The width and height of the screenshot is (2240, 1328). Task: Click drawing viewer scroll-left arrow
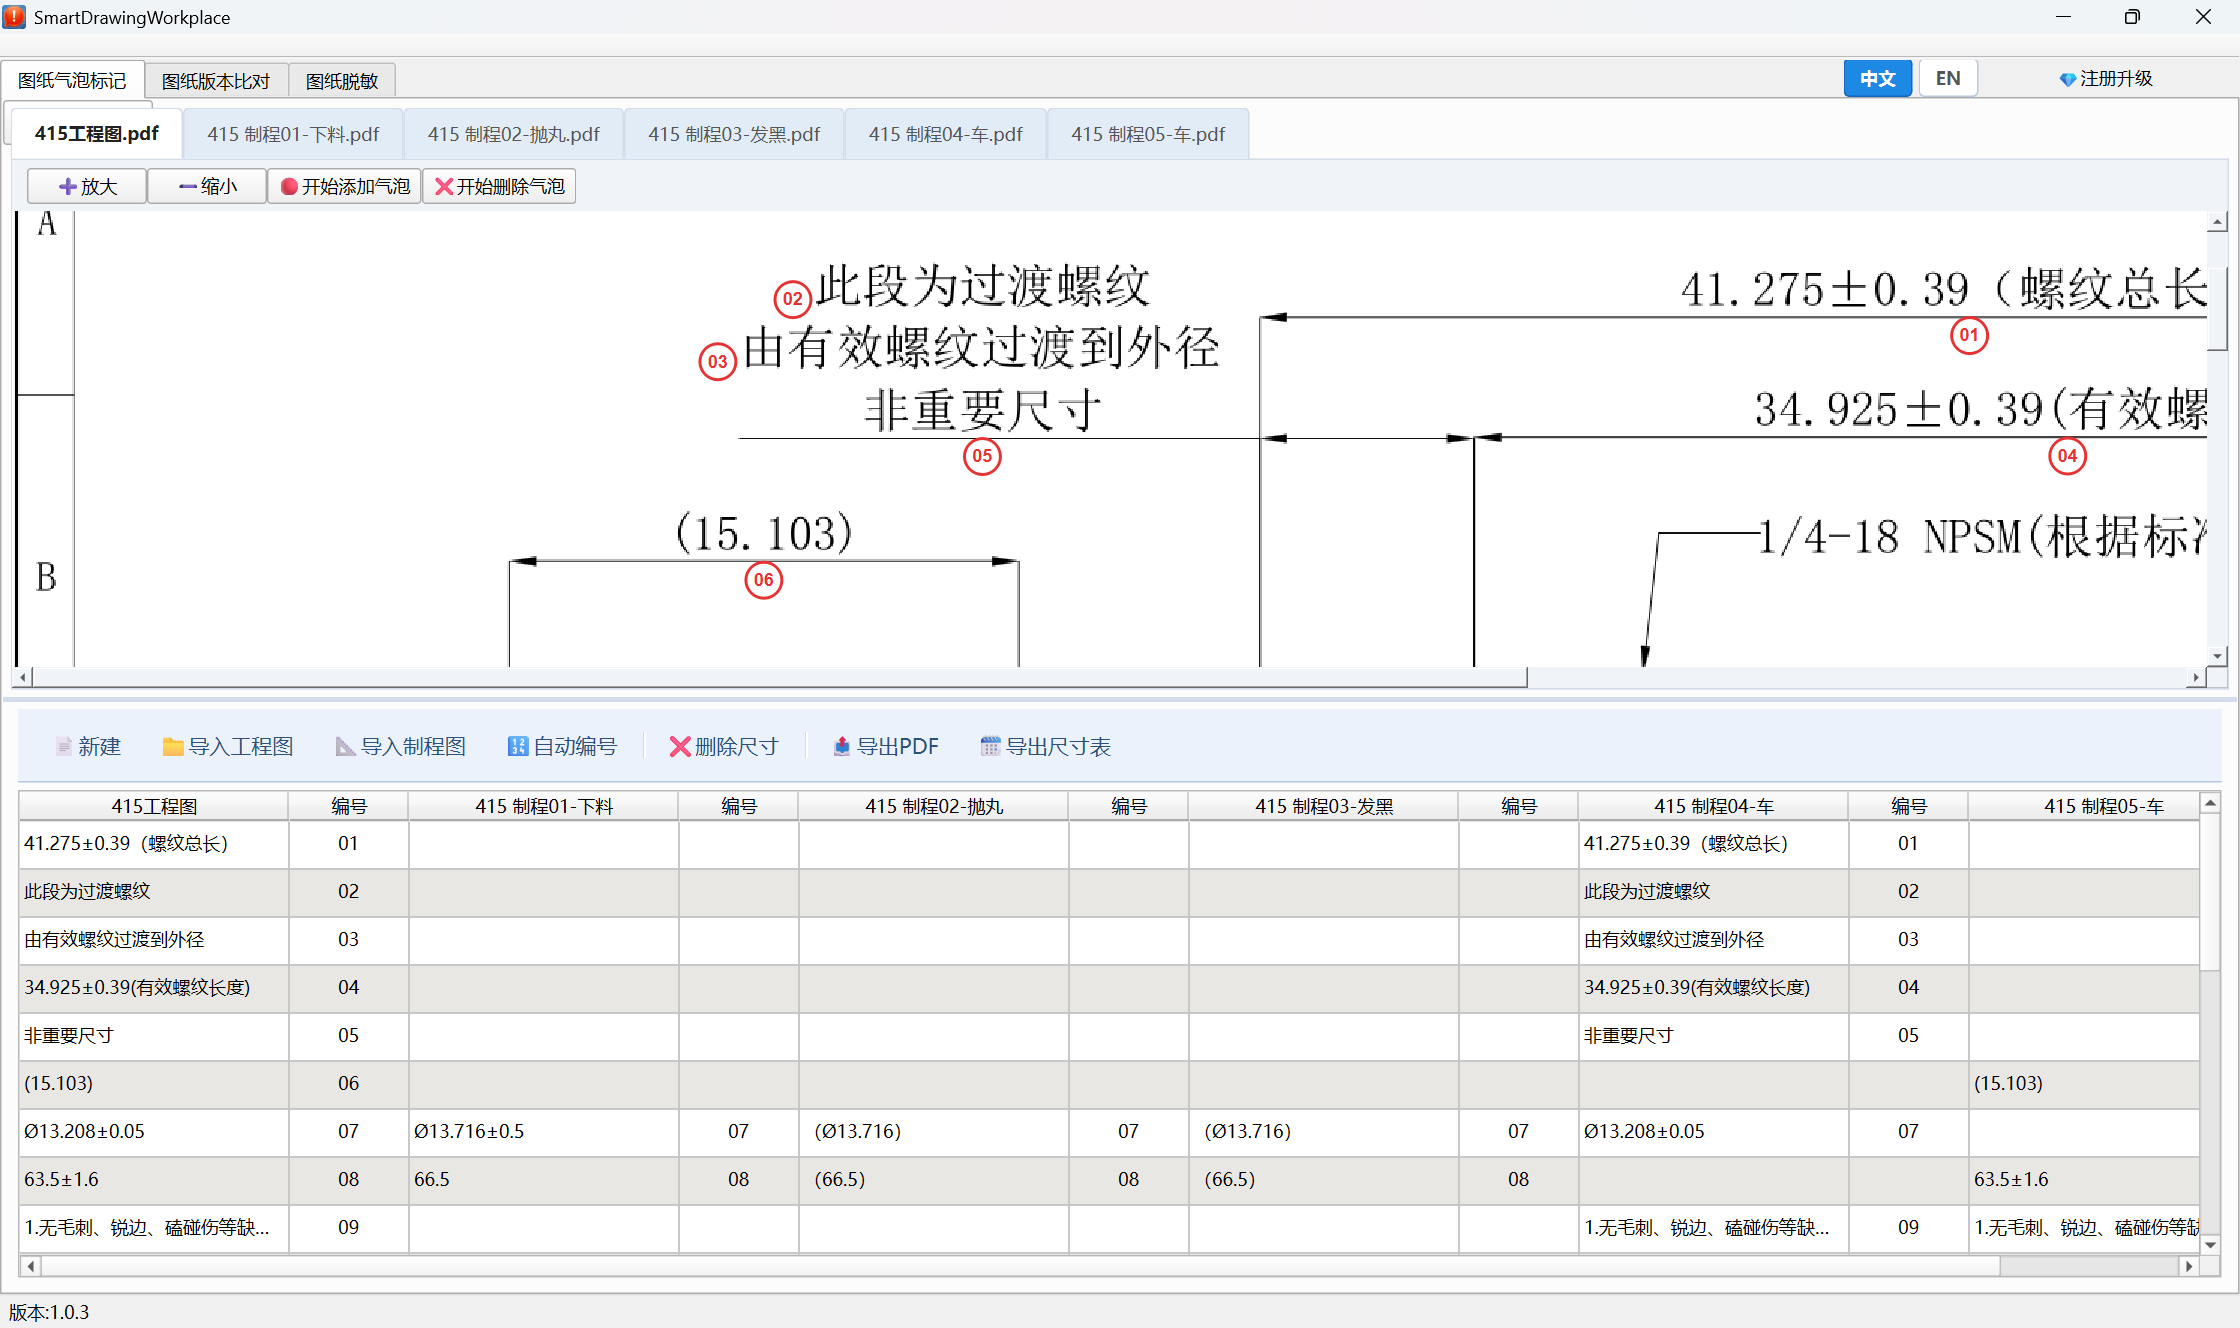click(x=23, y=677)
